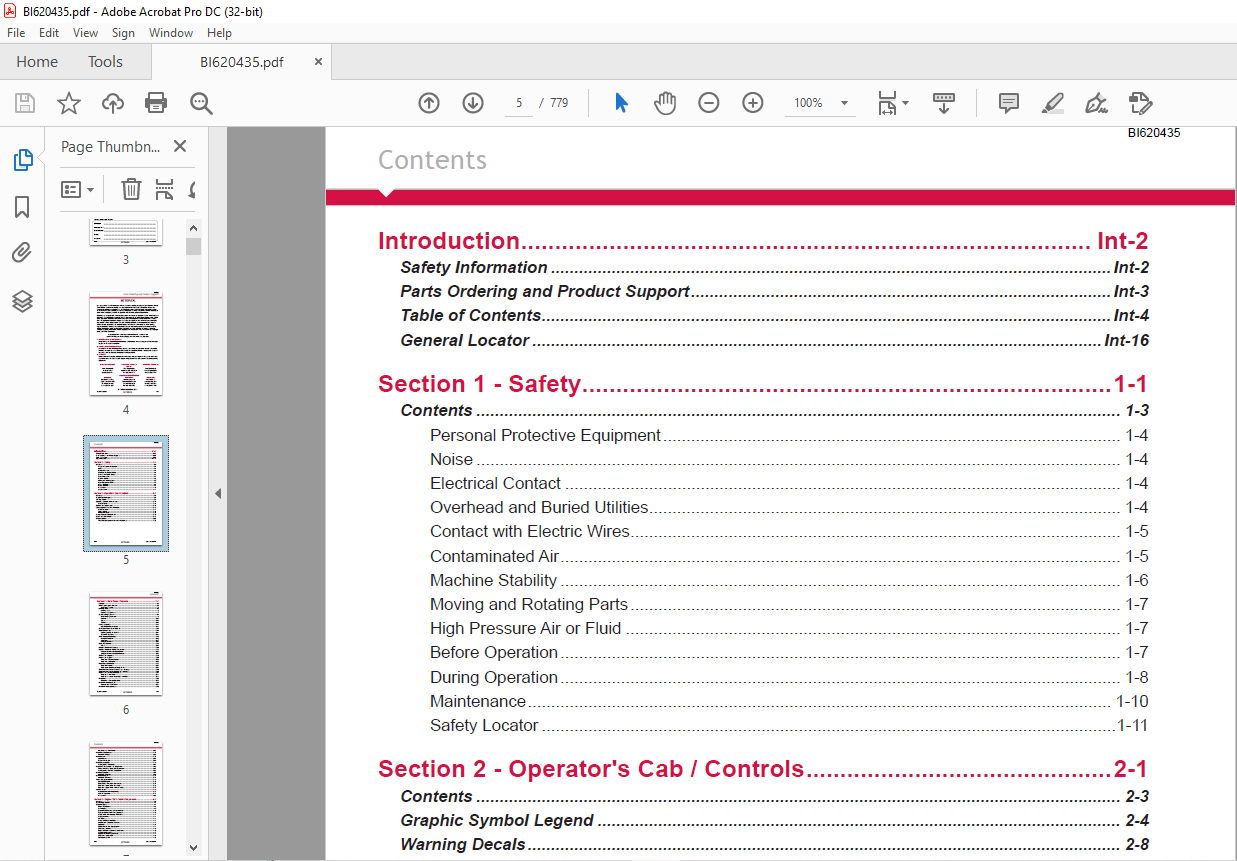The image size is (1237, 861).
Task: Click the page range print icon
Action: pos(165,189)
